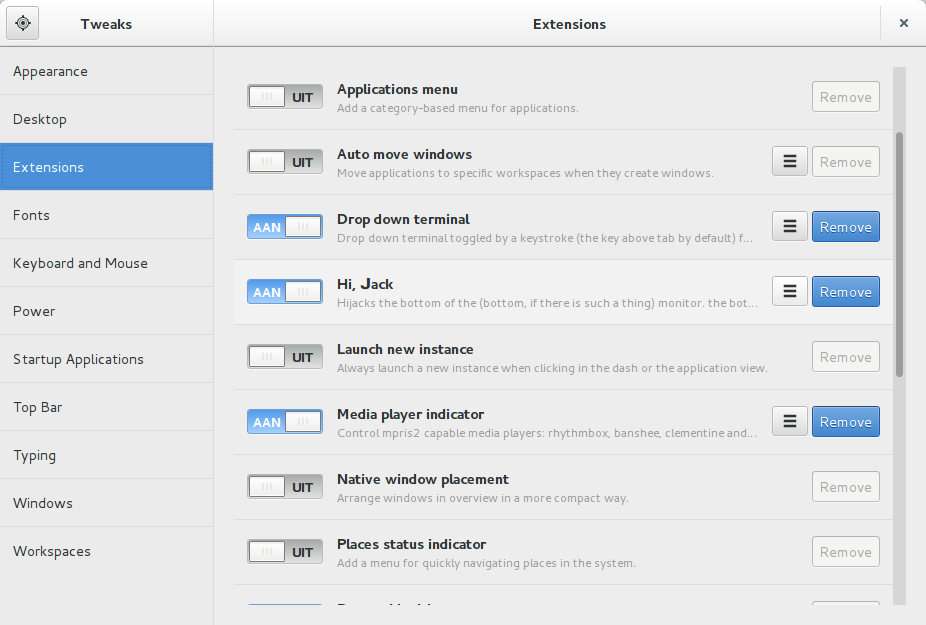This screenshot has height=625, width=926.
Task: Disable the Media player indicator switch
Action: coord(285,422)
